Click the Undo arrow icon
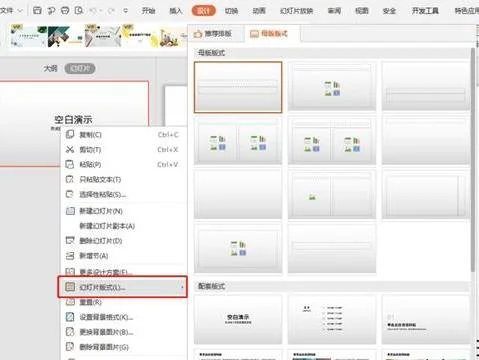The width and height of the screenshot is (479, 360). click(x=94, y=11)
